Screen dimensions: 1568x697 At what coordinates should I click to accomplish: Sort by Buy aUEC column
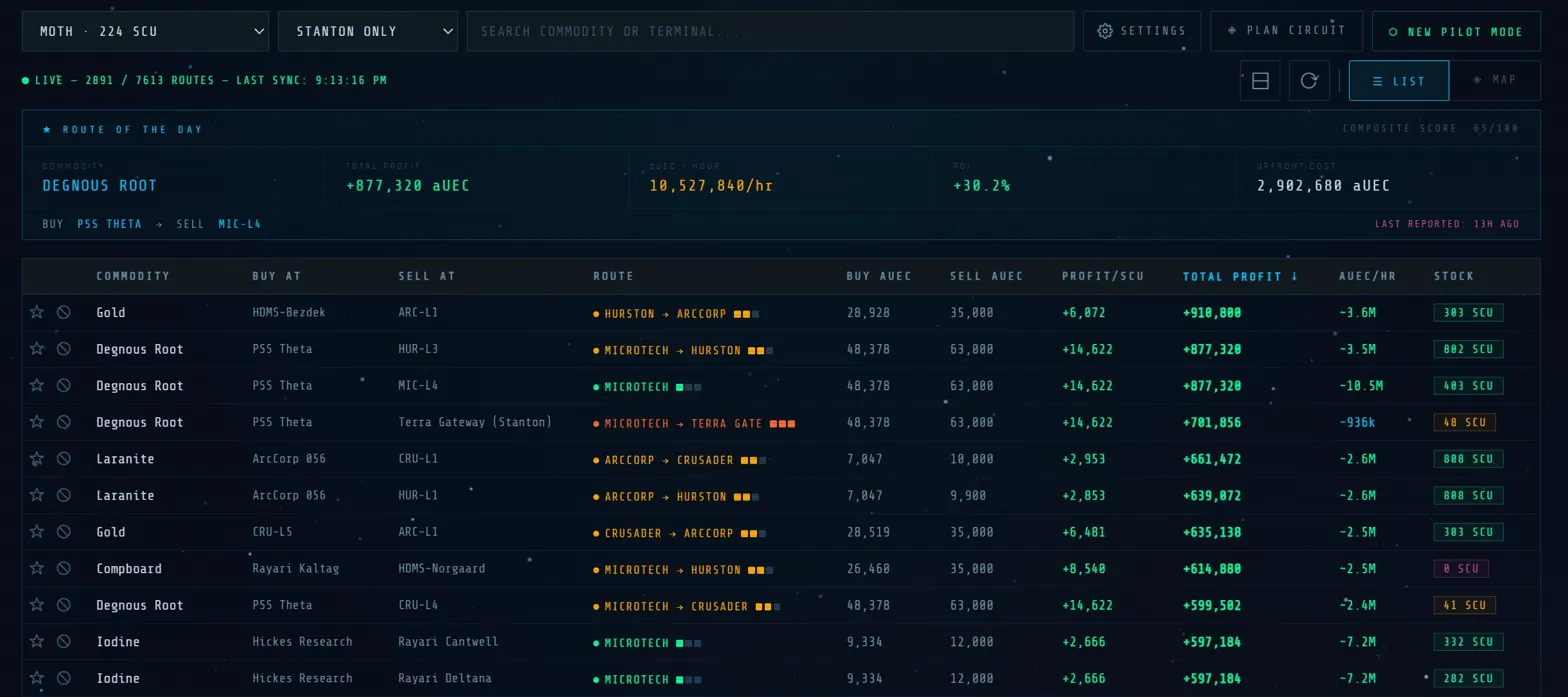coord(879,276)
